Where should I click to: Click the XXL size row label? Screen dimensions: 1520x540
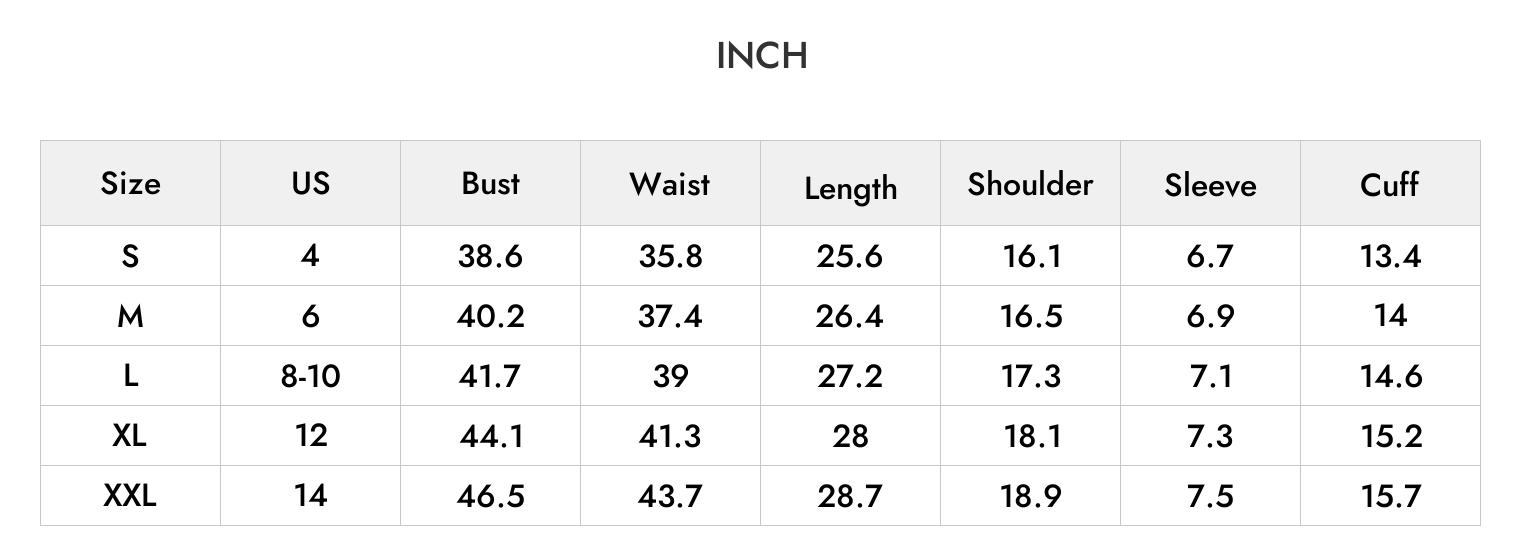130,496
